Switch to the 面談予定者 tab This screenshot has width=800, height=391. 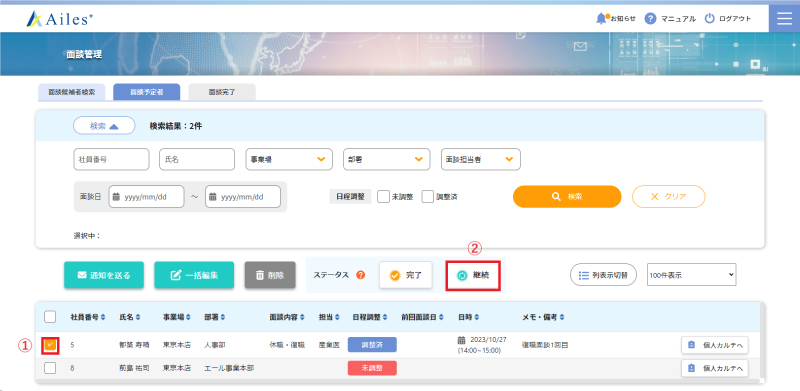[147, 92]
